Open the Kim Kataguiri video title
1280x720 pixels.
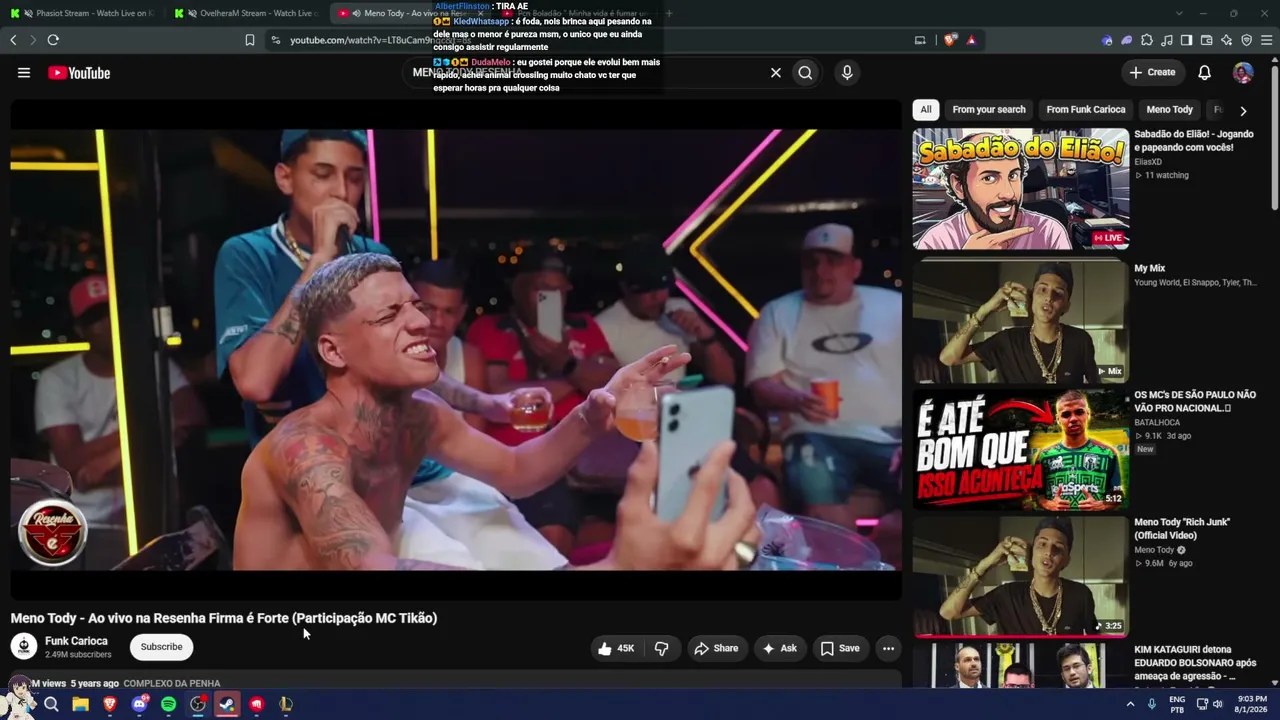click(1195, 663)
